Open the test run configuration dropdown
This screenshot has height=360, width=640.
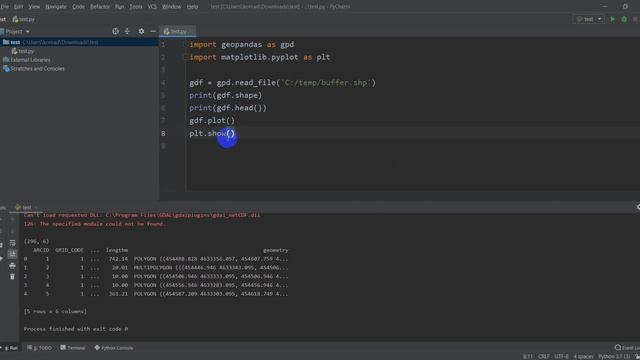pos(589,19)
